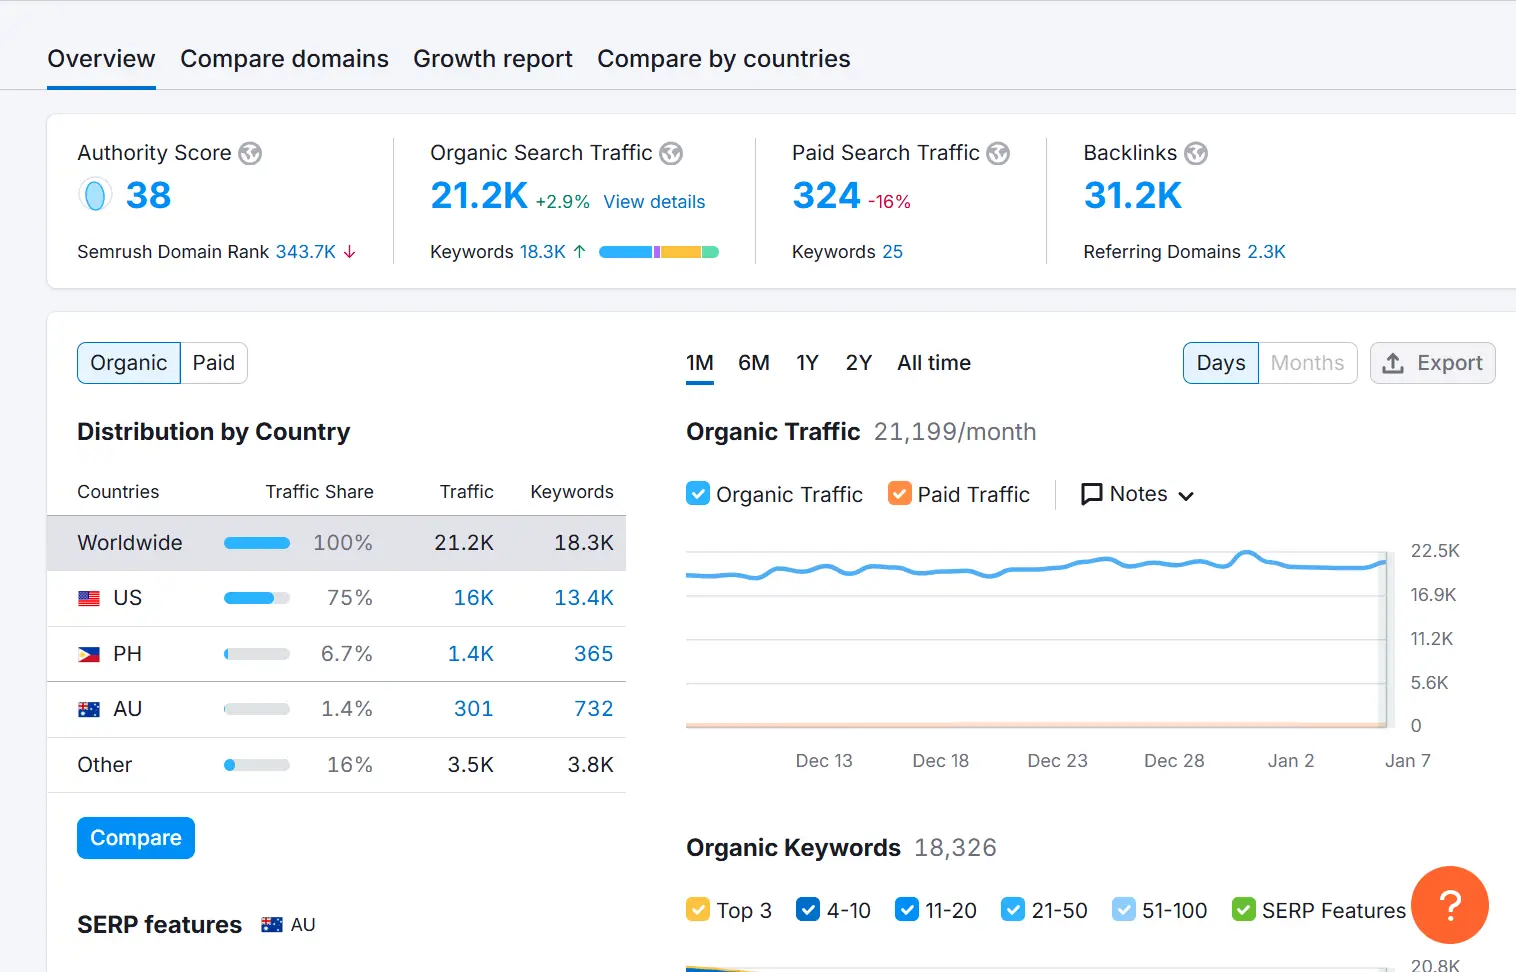
Task: Click the AU flag next to SERP features
Action: [272, 925]
